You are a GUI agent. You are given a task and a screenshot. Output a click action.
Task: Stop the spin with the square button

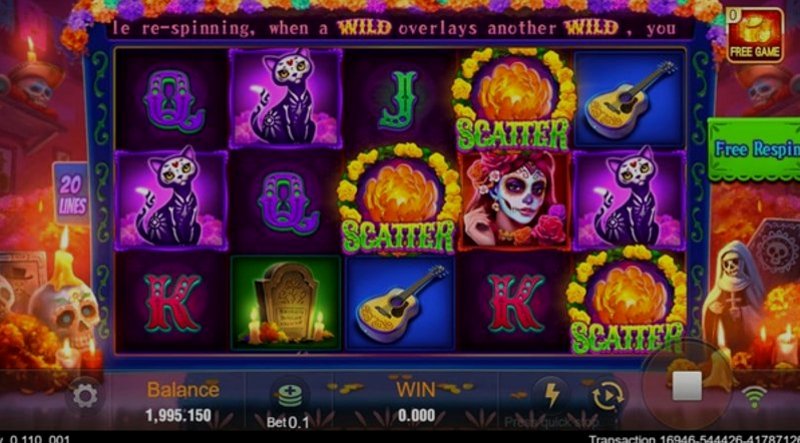tap(687, 386)
